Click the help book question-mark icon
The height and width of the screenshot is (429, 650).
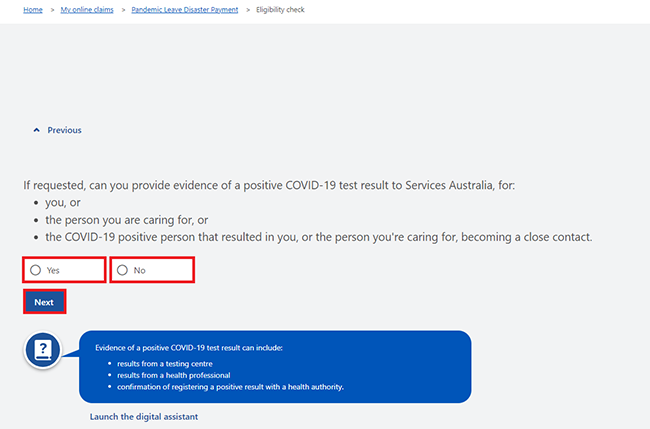(x=44, y=352)
